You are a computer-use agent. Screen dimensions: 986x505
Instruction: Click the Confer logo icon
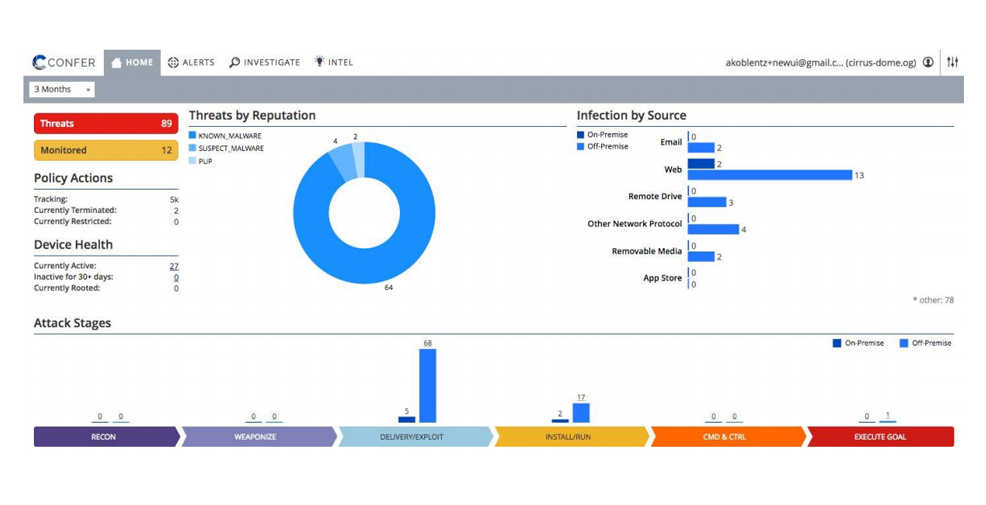point(39,62)
